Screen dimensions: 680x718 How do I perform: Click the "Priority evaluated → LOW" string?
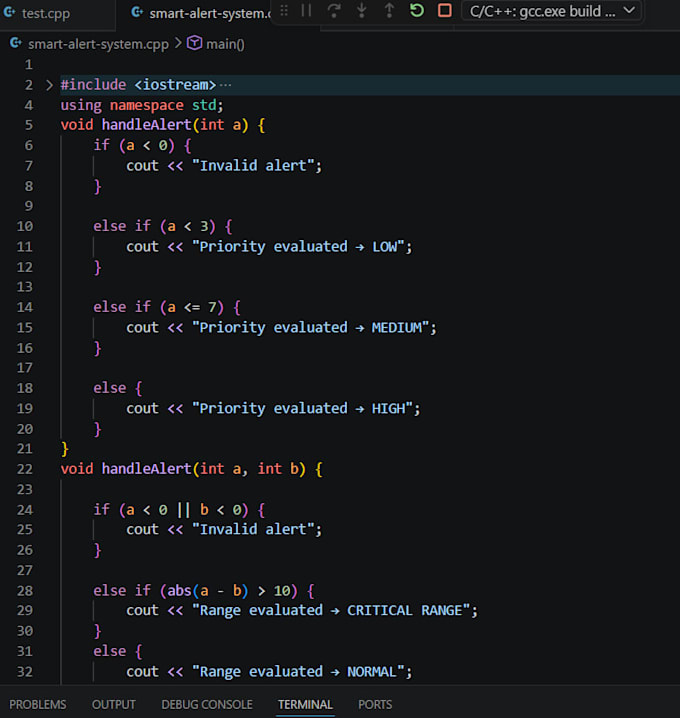pos(298,247)
